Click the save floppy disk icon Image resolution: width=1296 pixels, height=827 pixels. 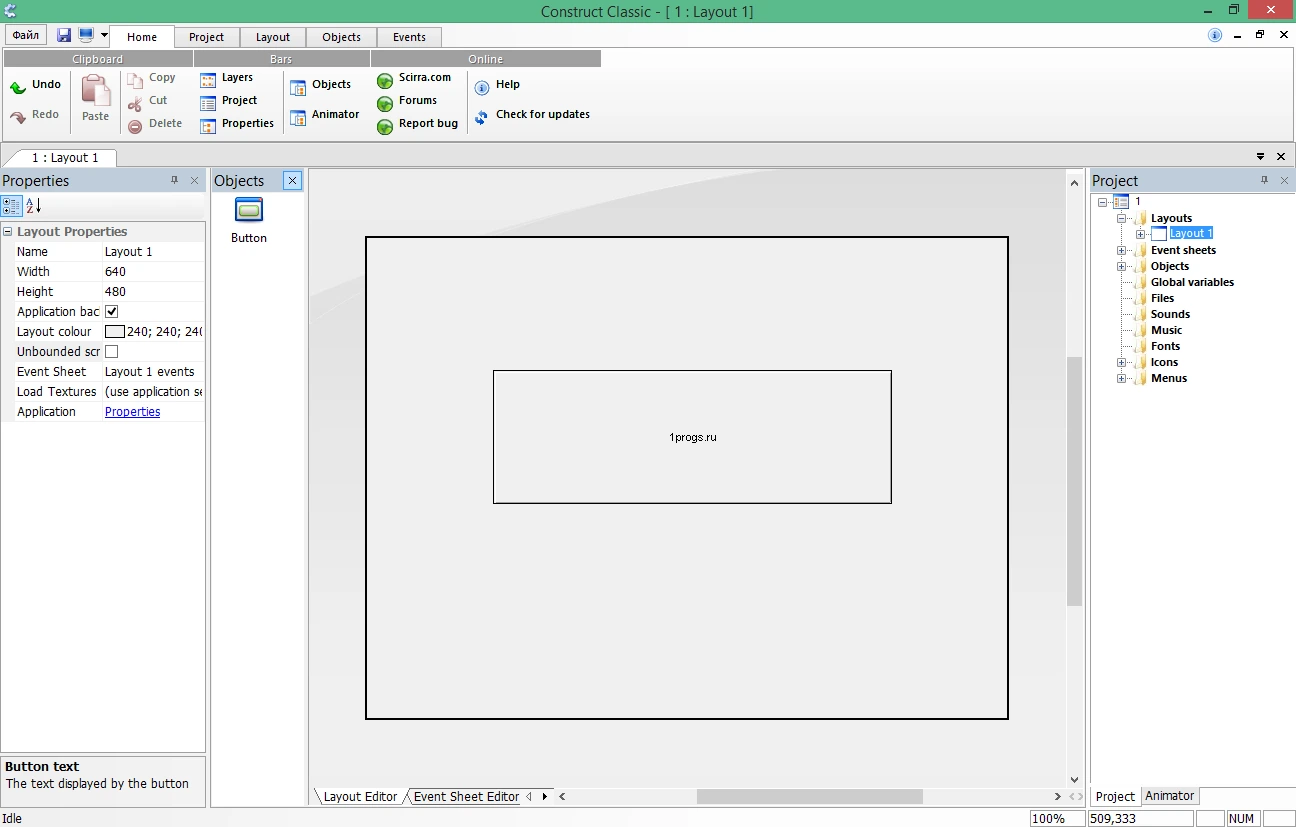click(x=64, y=36)
